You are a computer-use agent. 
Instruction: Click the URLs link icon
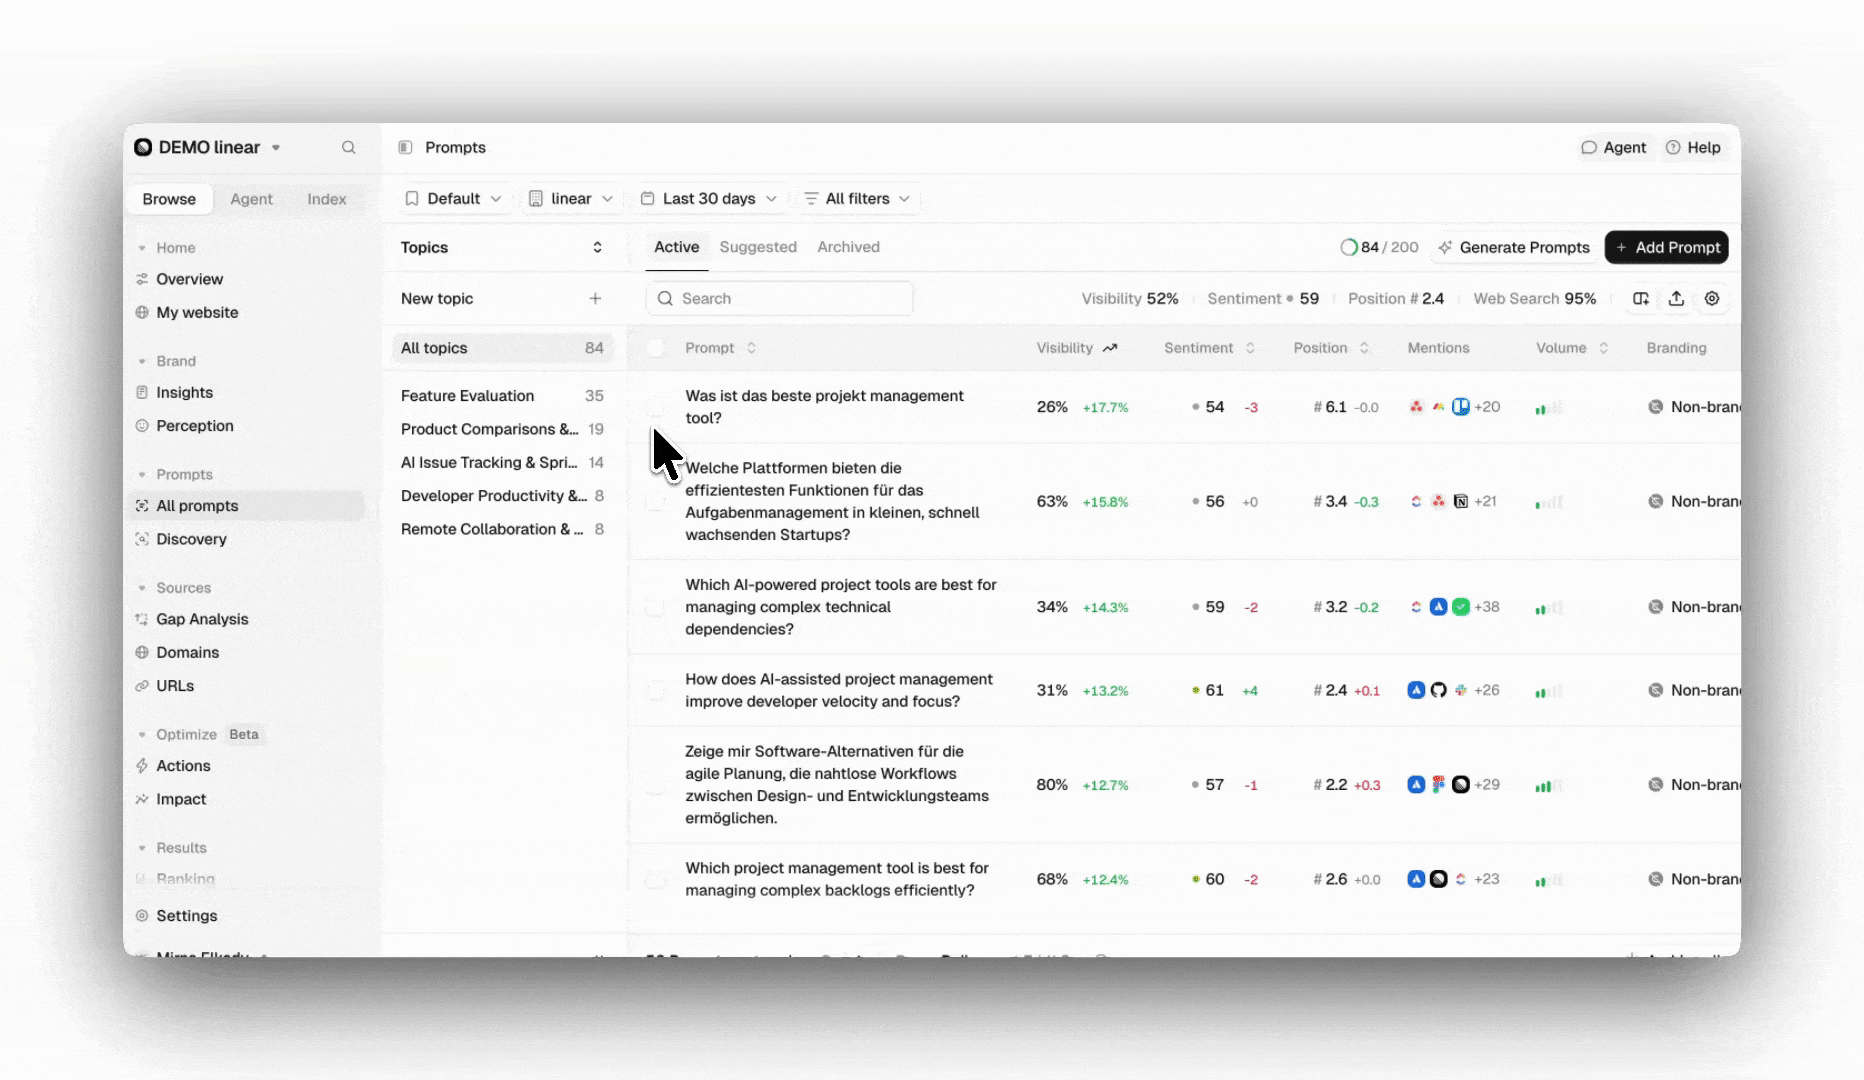[x=142, y=686]
